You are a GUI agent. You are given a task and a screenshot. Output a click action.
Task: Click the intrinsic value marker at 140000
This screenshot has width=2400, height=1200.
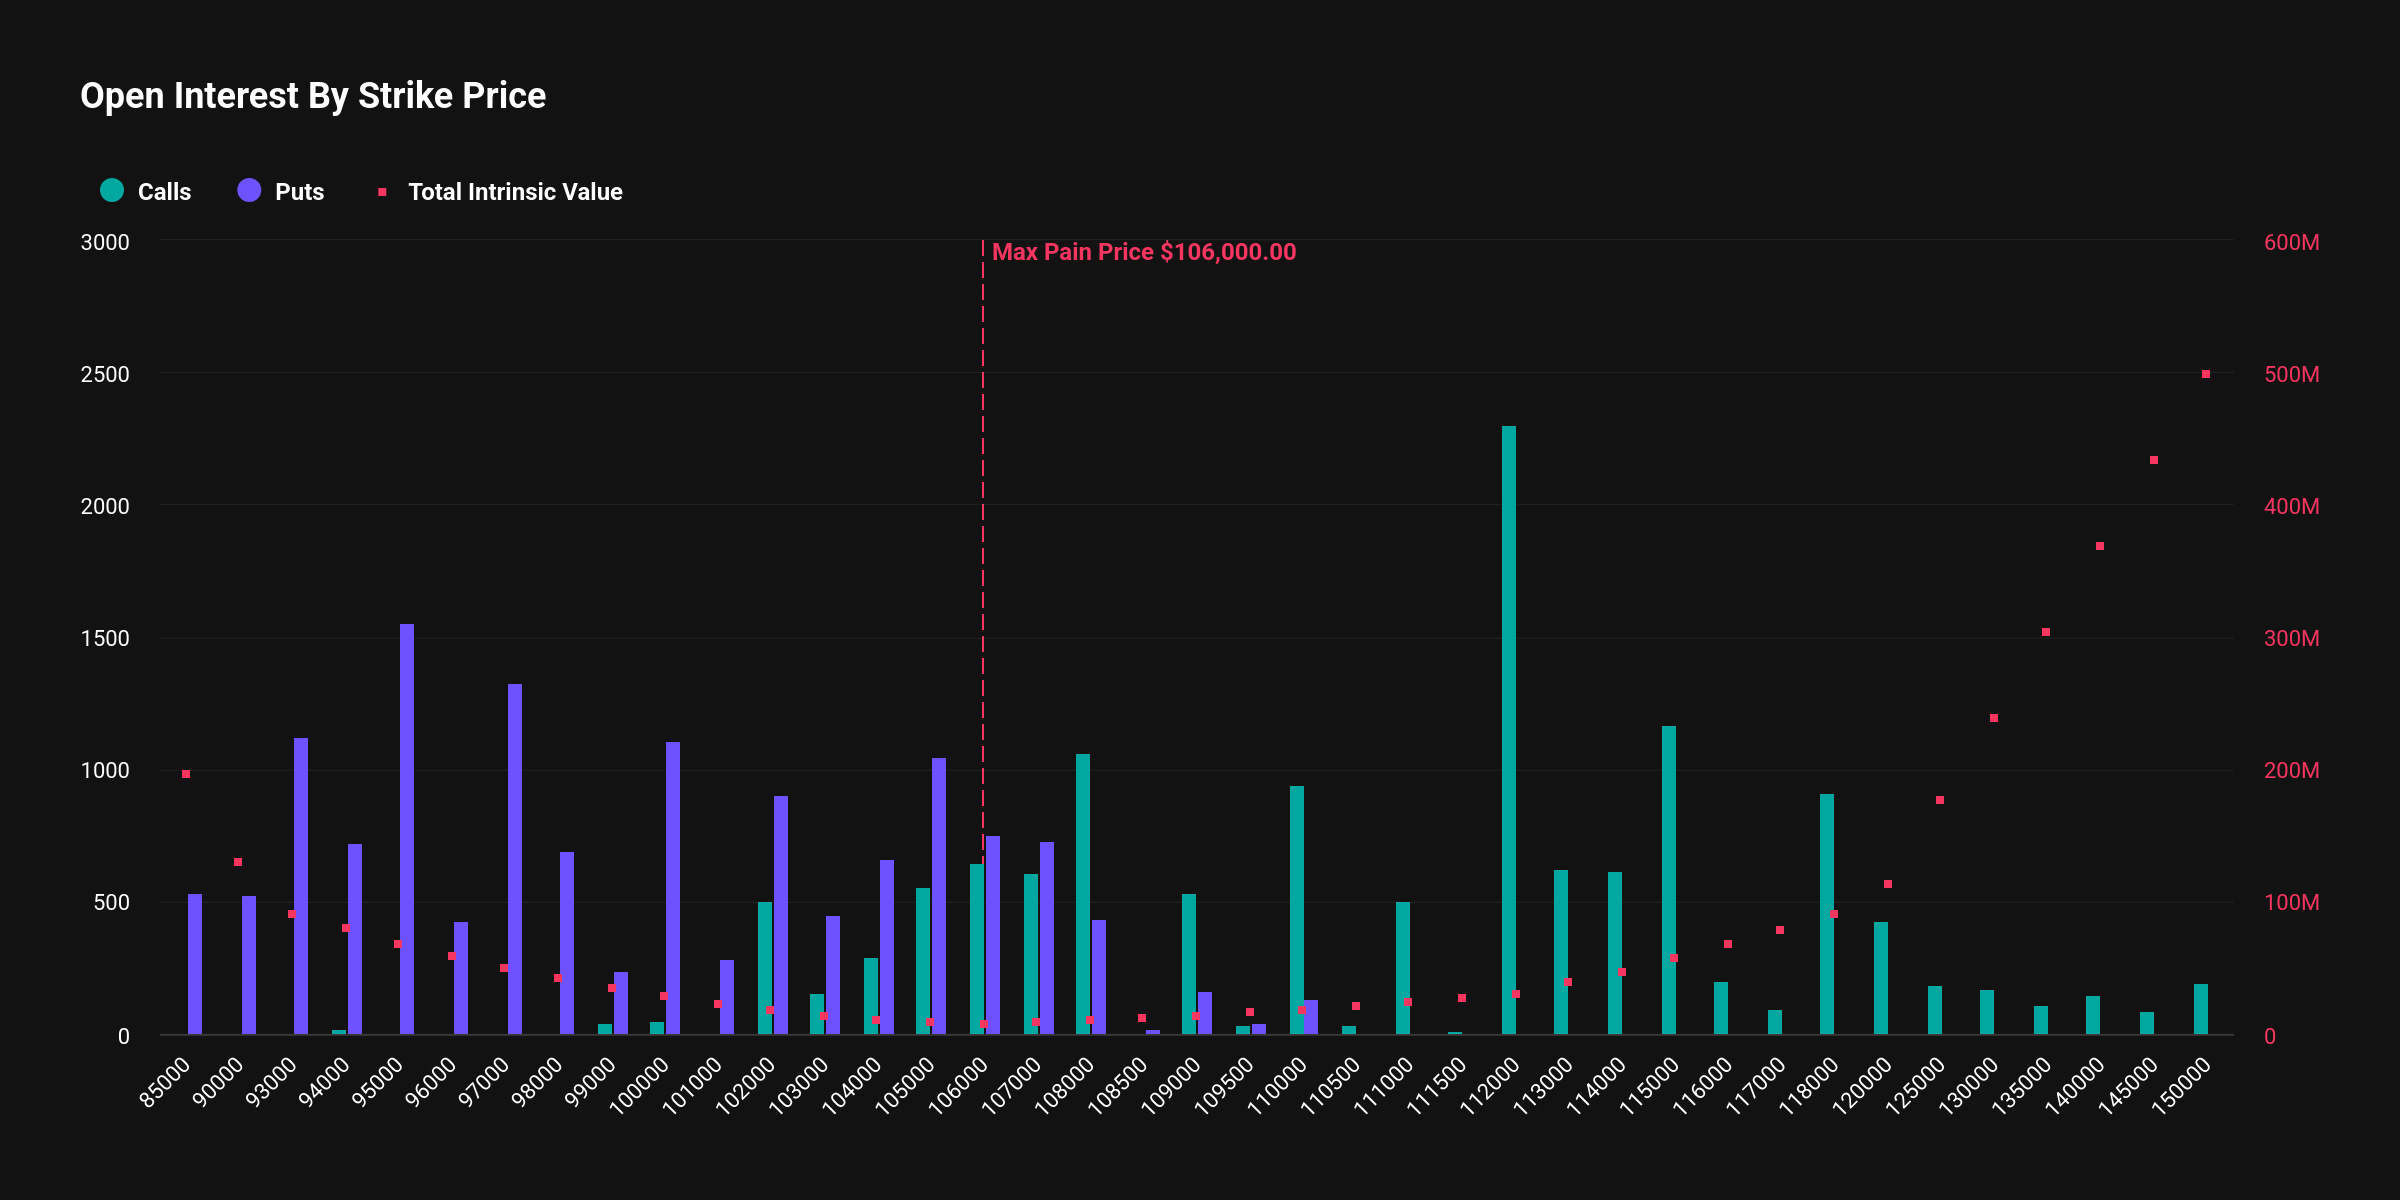pyautogui.click(x=2100, y=546)
